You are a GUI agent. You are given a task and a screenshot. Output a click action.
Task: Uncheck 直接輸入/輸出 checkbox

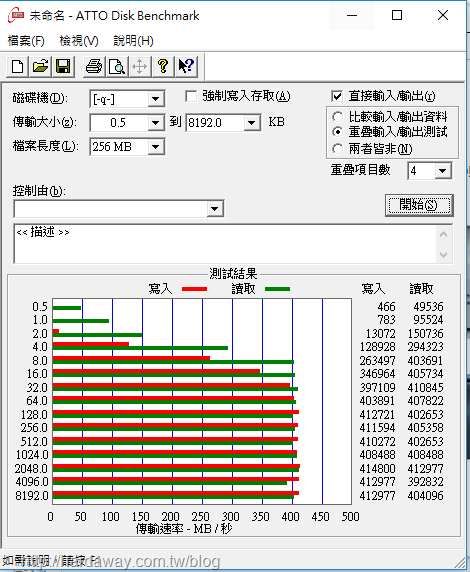click(337, 96)
